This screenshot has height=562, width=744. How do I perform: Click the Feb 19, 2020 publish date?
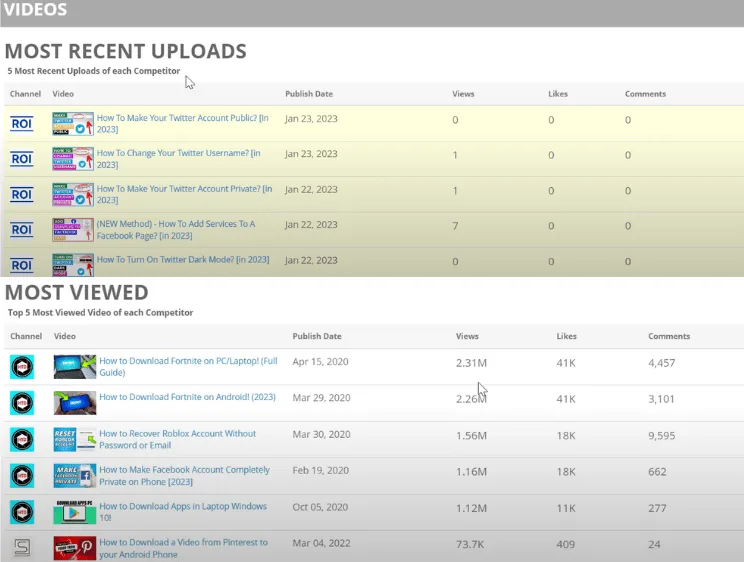320,470
